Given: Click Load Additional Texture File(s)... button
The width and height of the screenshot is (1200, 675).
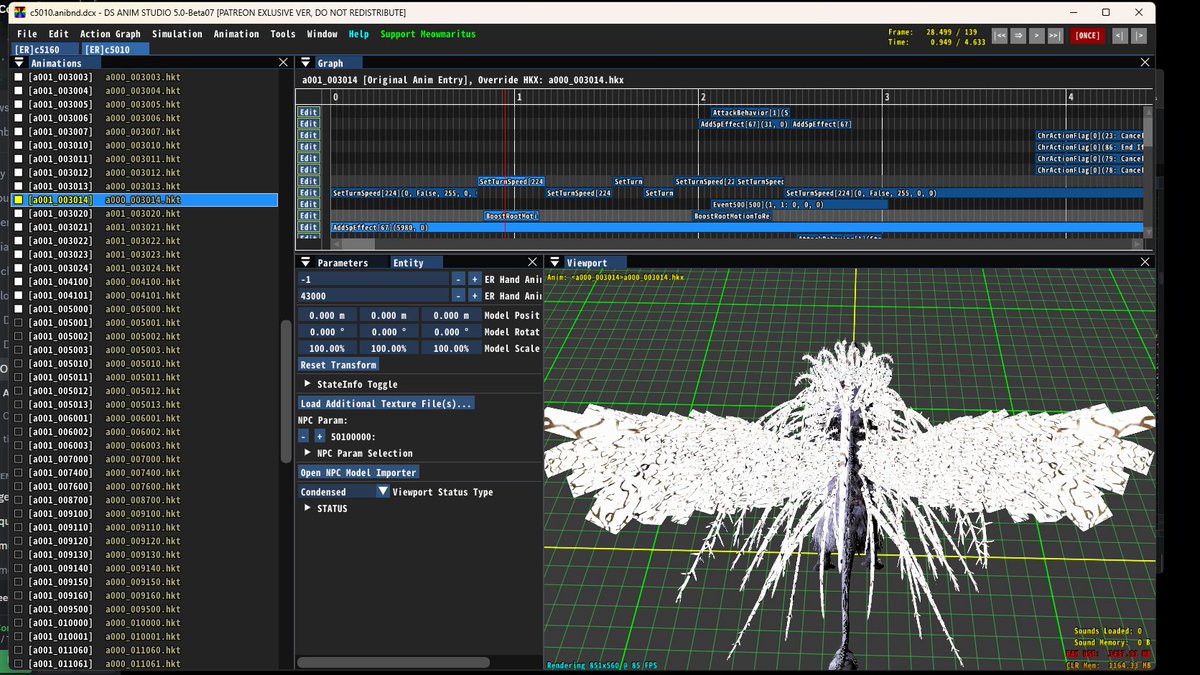Looking at the screenshot, I should coord(386,404).
